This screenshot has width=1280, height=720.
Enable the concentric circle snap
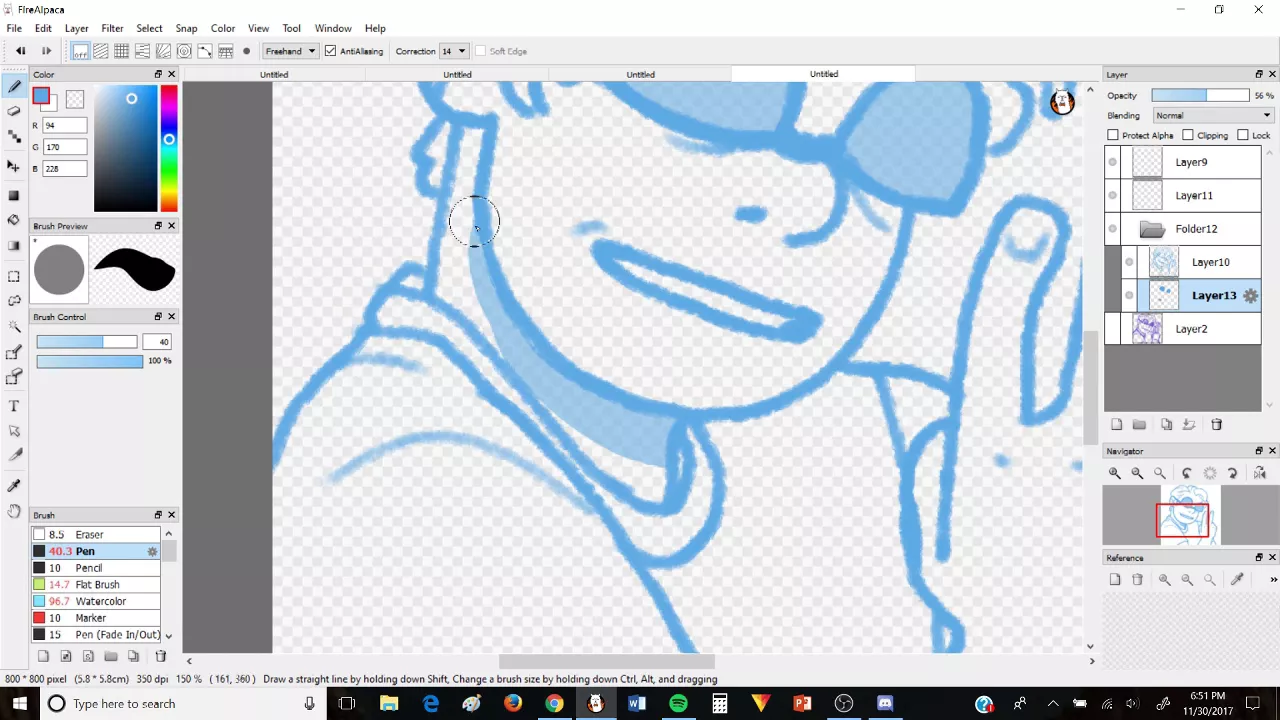tap(185, 51)
